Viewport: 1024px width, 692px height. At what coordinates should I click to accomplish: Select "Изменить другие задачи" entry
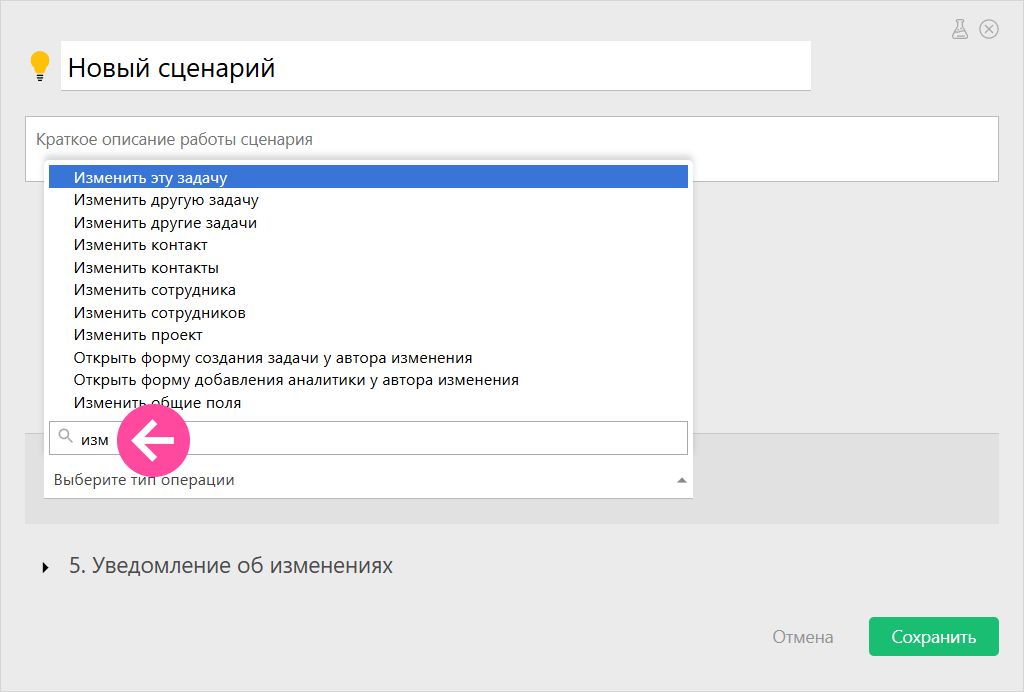coord(368,223)
